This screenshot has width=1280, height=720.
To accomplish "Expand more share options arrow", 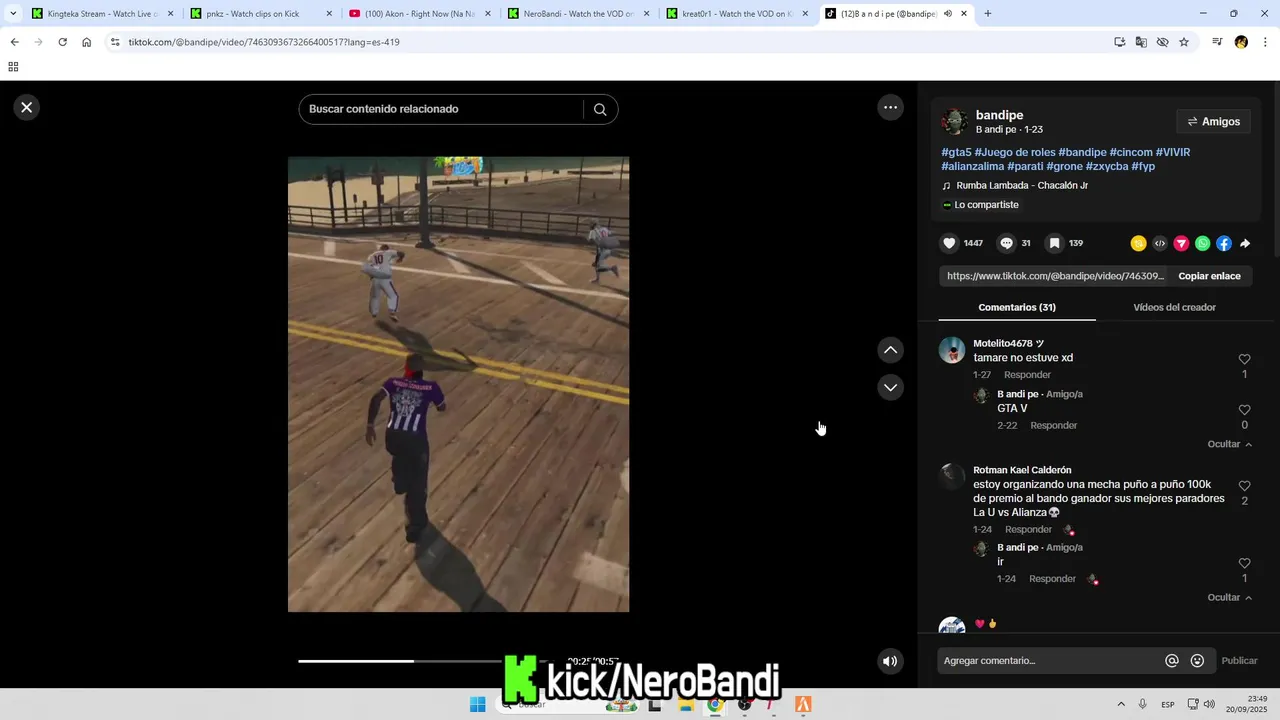I will pos(1245,243).
